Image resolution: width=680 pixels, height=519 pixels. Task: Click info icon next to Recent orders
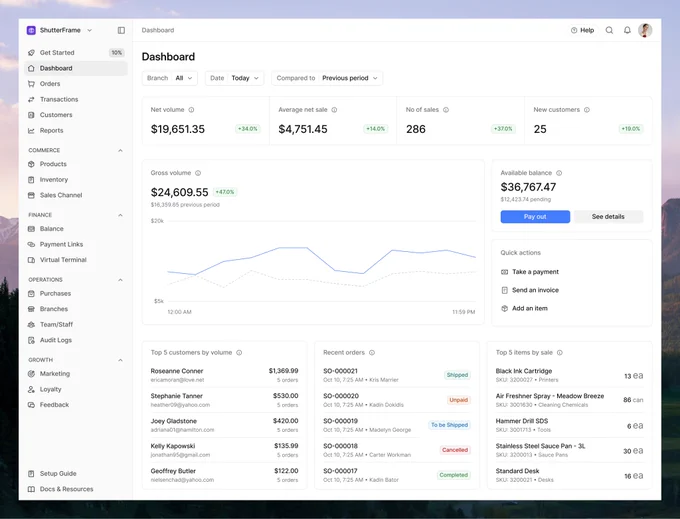pos(372,353)
